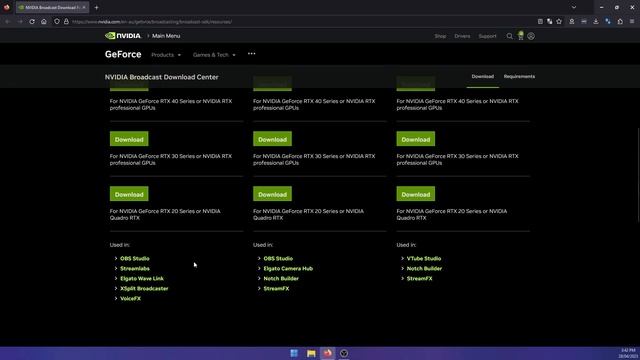
Task: Download first column RTX 20 Series package
Action: click(x=129, y=194)
